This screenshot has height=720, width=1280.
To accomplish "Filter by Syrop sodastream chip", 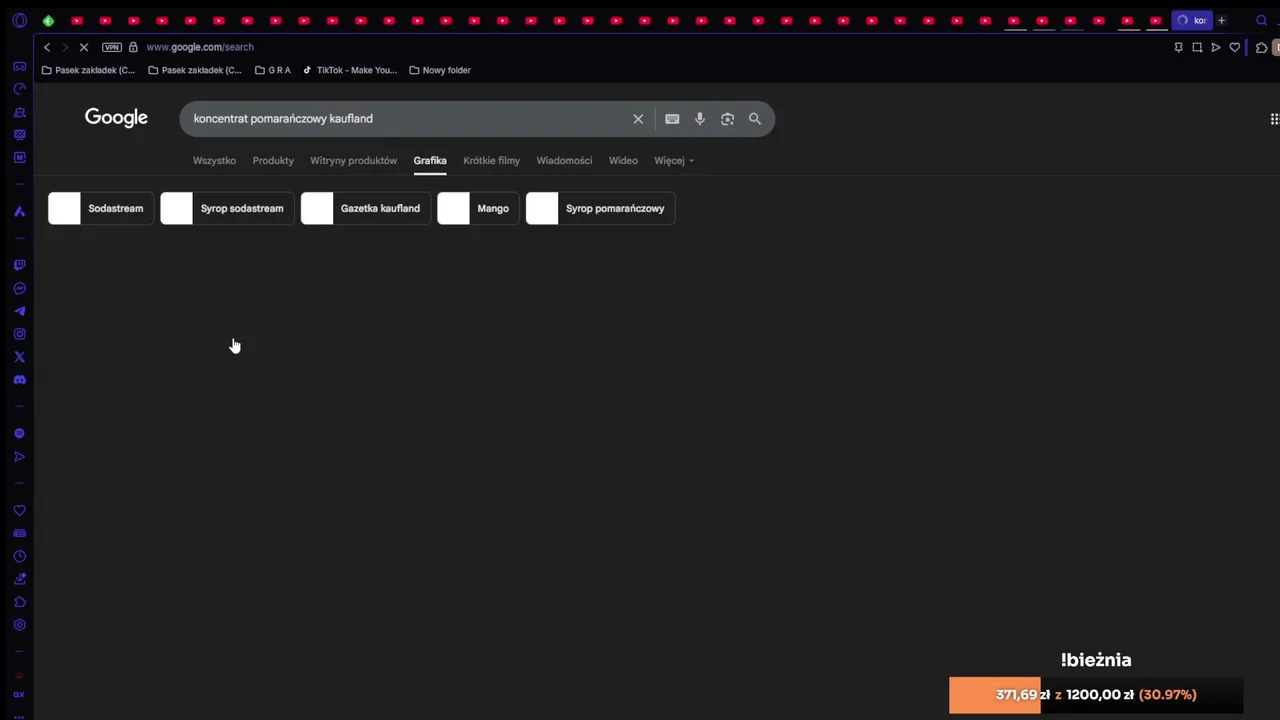I will 227,208.
